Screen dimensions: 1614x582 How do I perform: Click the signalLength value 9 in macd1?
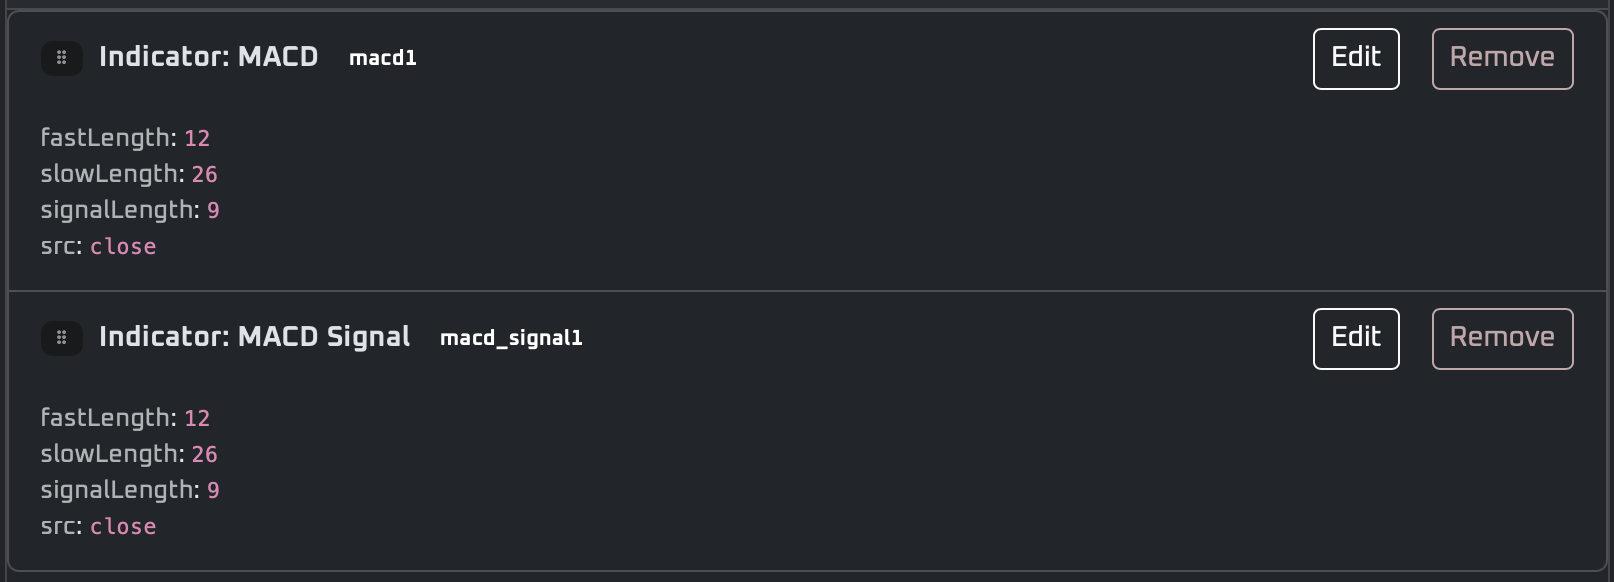[x=213, y=210]
